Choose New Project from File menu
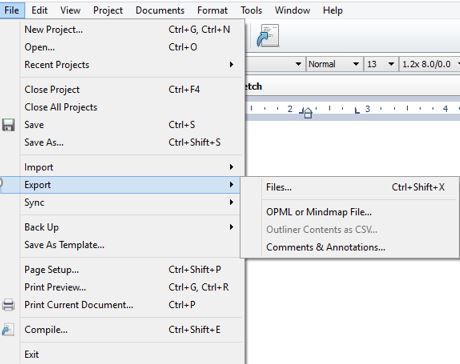This screenshot has width=460, height=364. coord(130,30)
